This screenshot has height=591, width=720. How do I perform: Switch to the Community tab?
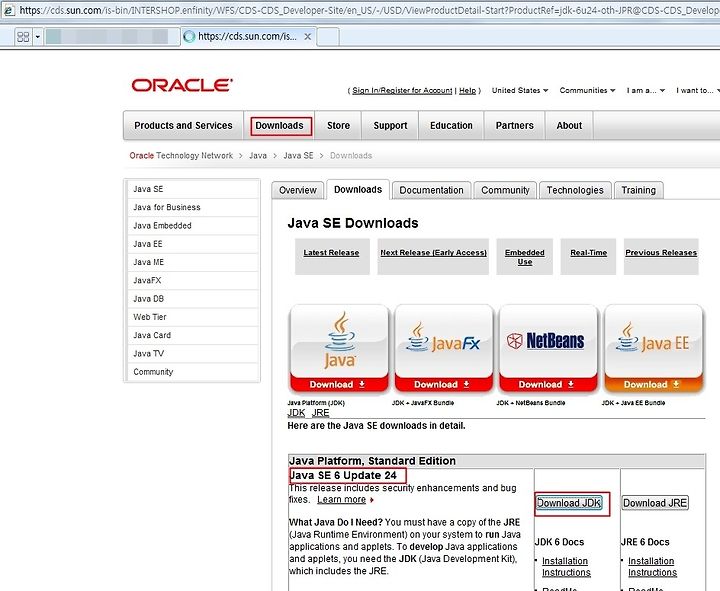[505, 190]
